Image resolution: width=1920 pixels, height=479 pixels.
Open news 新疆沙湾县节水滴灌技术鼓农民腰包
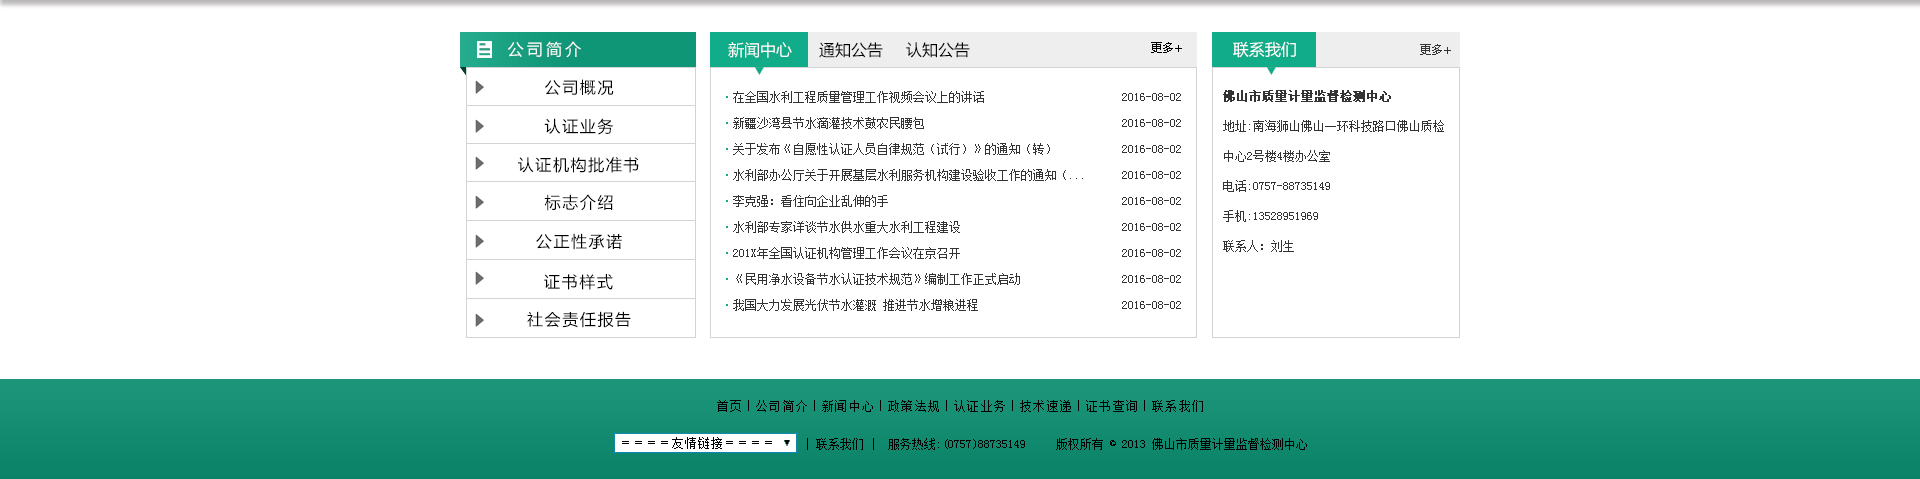pyautogui.click(x=828, y=123)
